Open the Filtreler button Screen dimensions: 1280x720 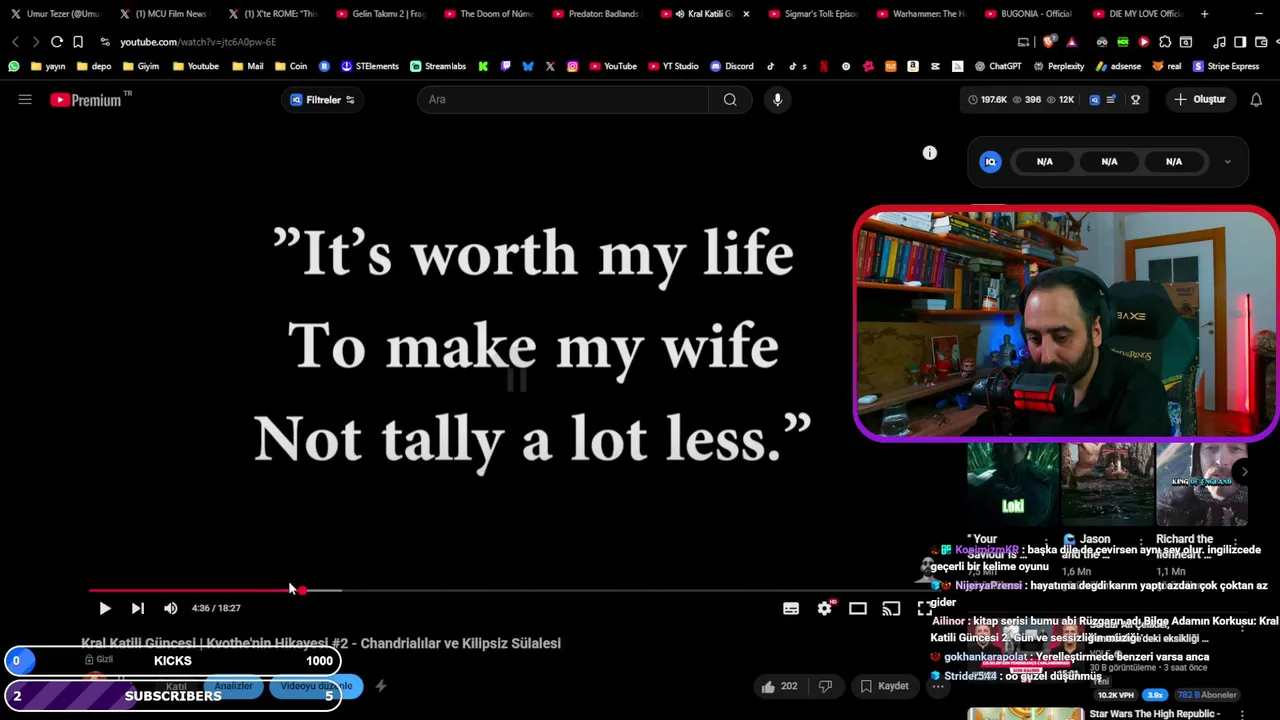322,100
